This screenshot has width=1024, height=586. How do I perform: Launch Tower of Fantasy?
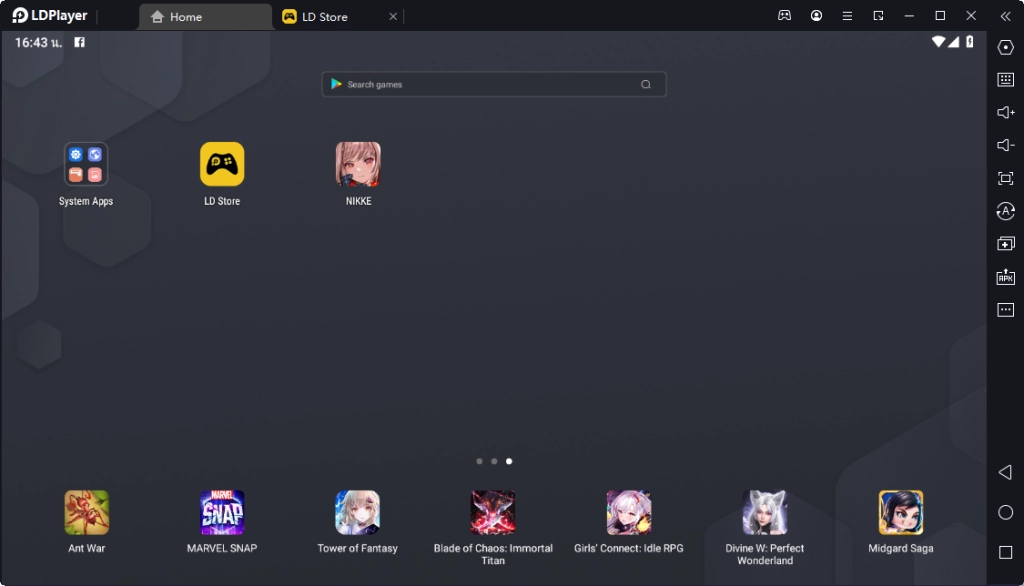[357, 512]
